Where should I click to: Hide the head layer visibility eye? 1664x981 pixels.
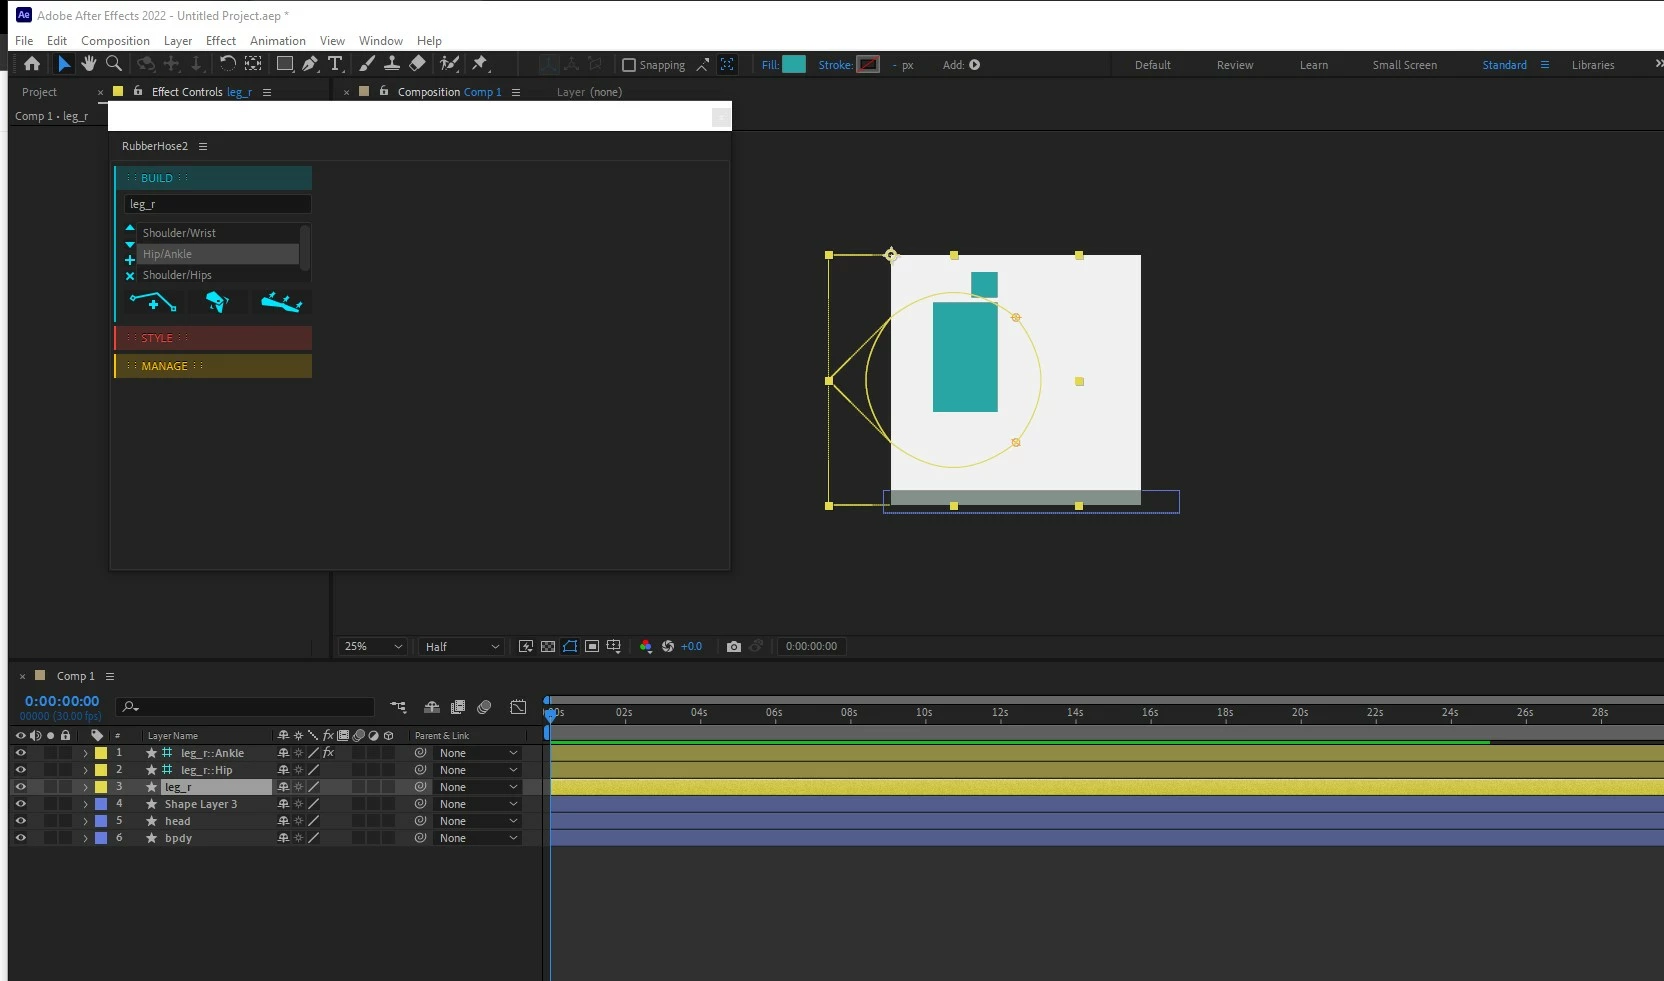click(20, 821)
